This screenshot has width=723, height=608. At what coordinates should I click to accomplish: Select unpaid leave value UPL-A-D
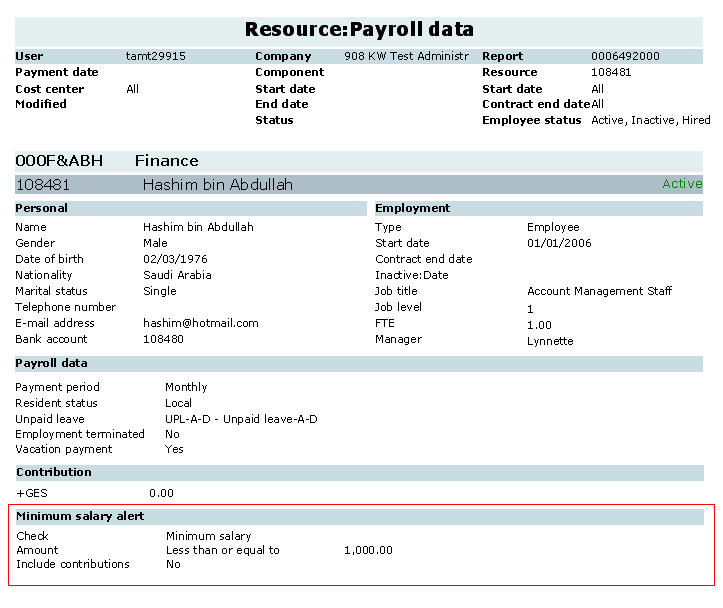240,420
